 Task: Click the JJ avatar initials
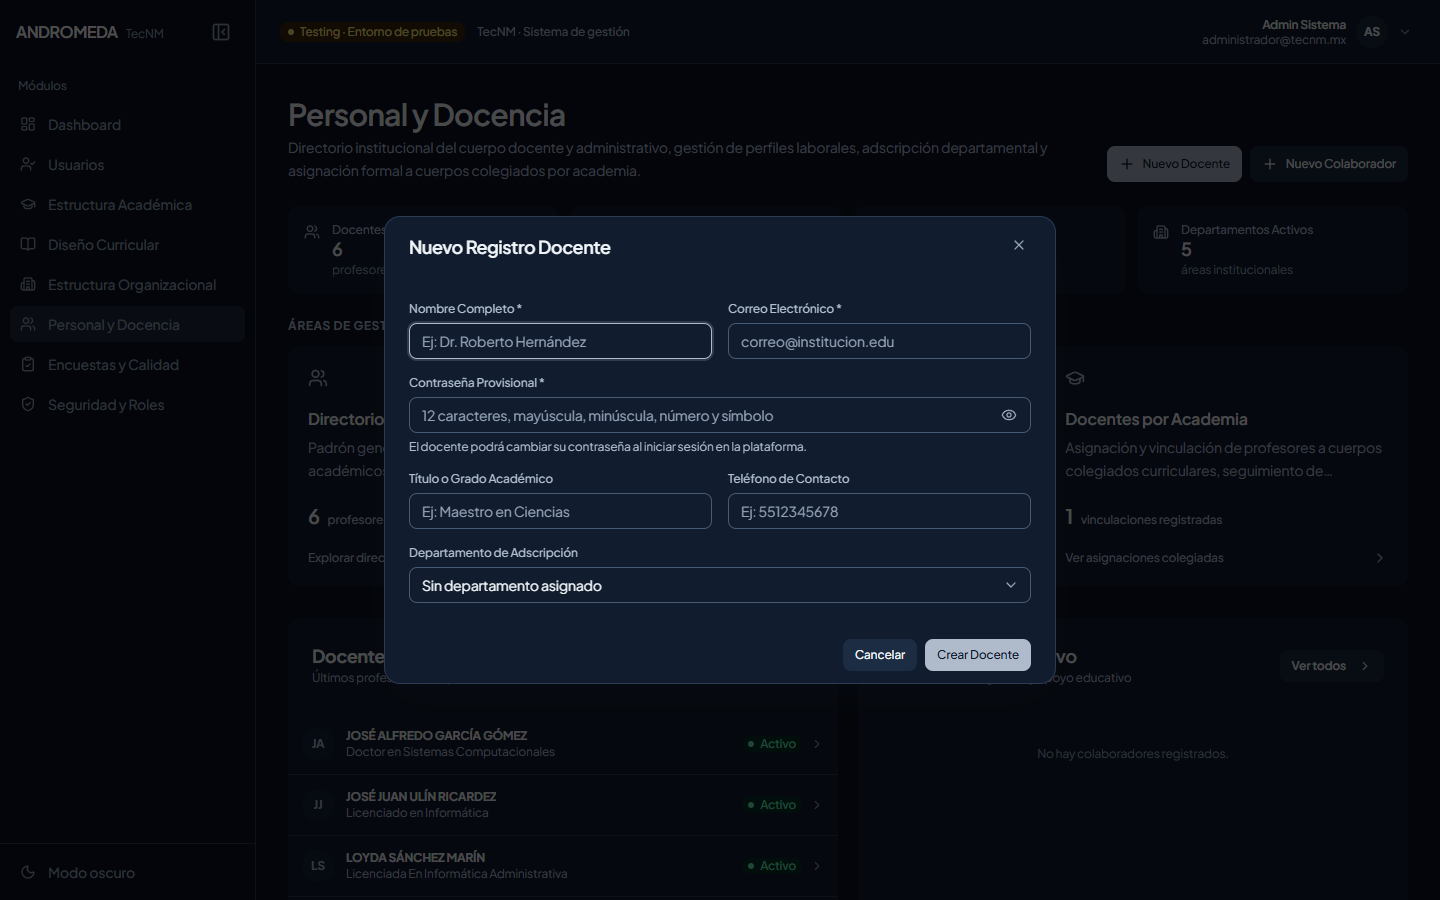pyautogui.click(x=318, y=805)
